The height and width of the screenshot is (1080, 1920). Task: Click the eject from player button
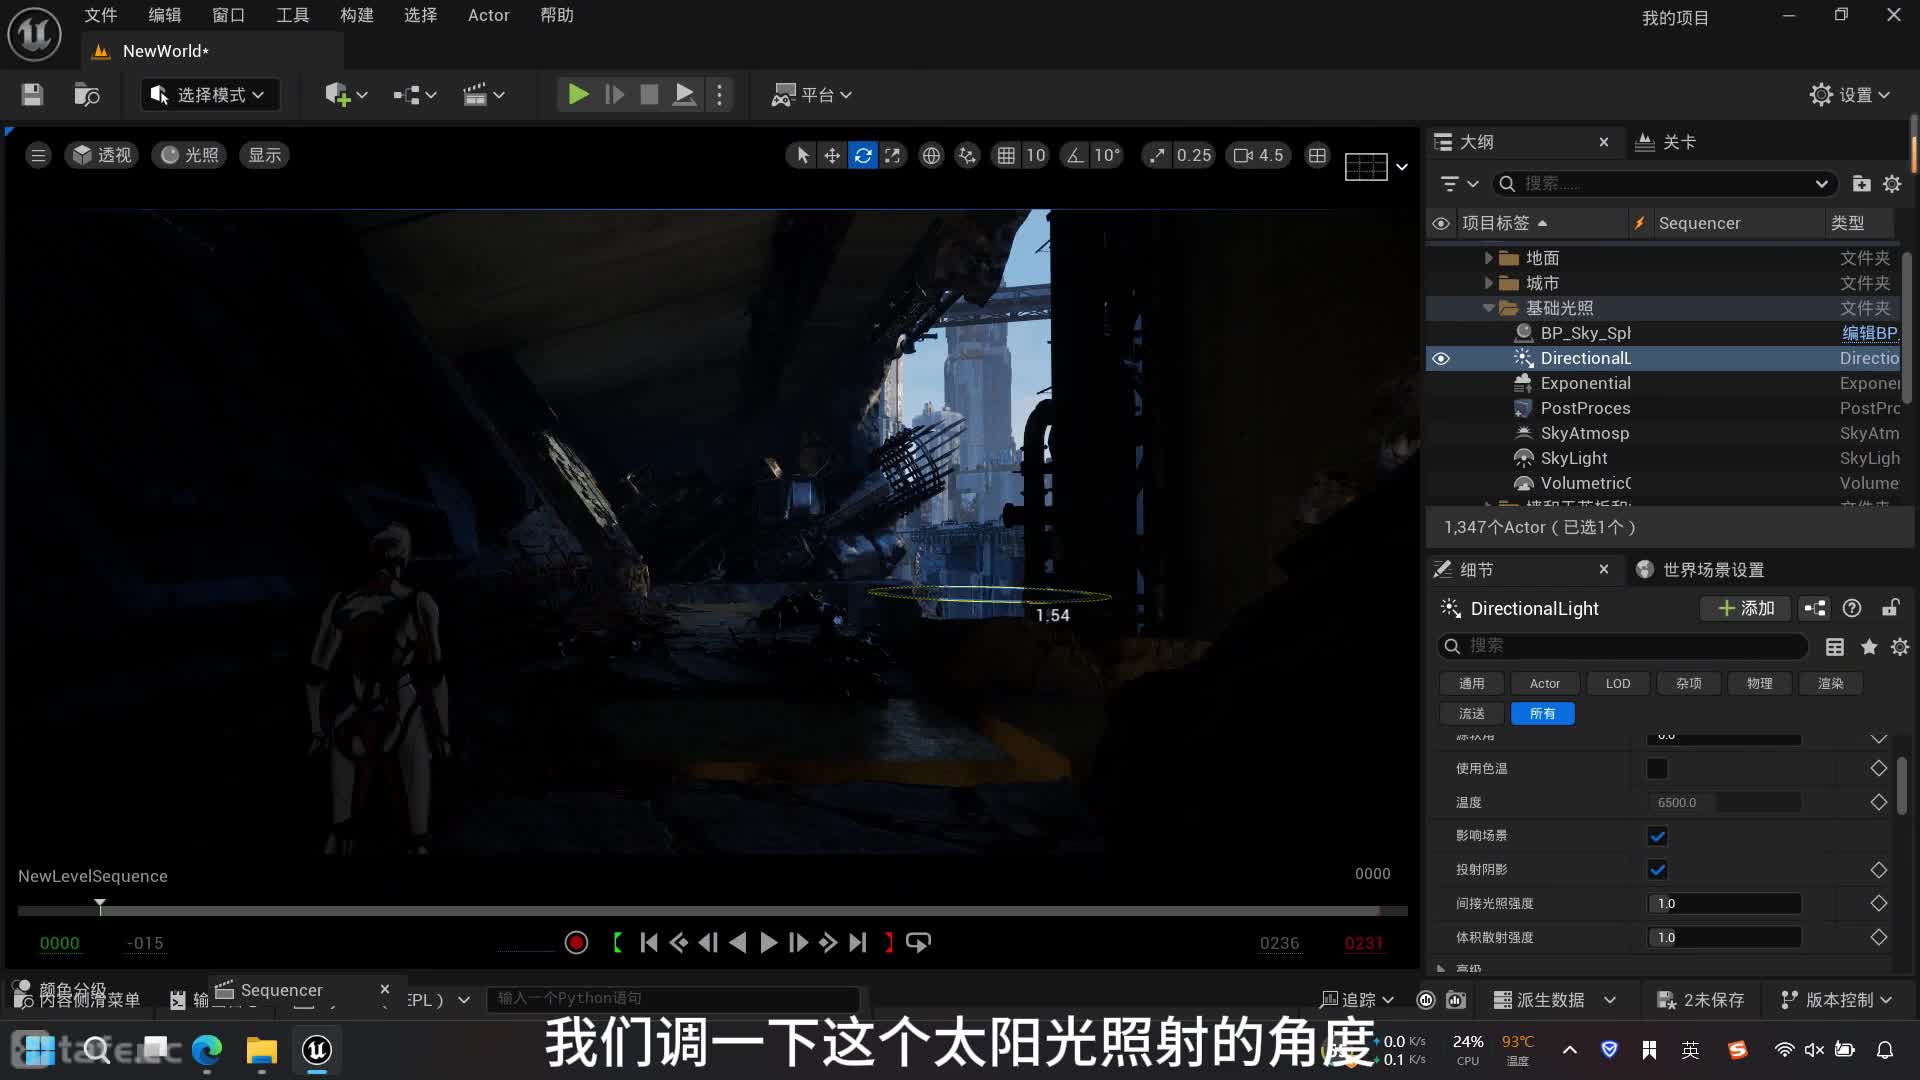(684, 95)
